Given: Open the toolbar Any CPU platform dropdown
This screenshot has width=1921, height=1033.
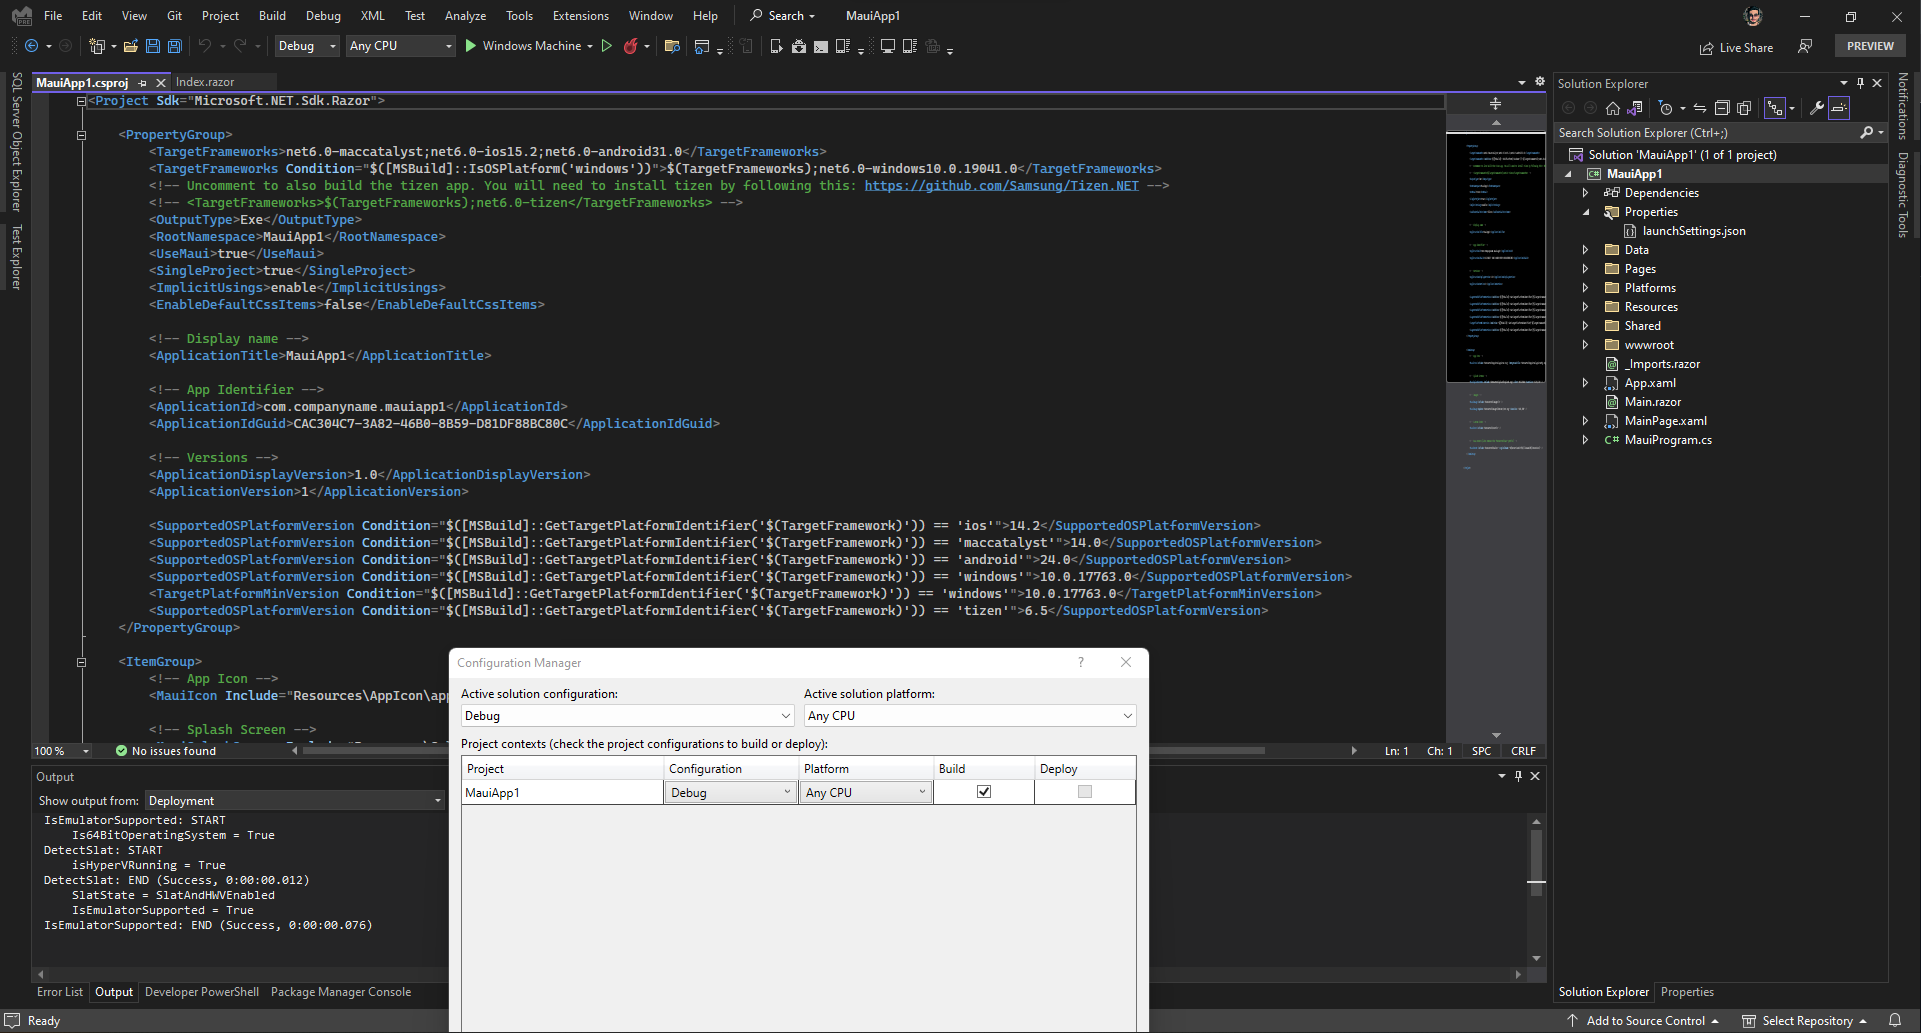Looking at the screenshot, I should (400, 46).
